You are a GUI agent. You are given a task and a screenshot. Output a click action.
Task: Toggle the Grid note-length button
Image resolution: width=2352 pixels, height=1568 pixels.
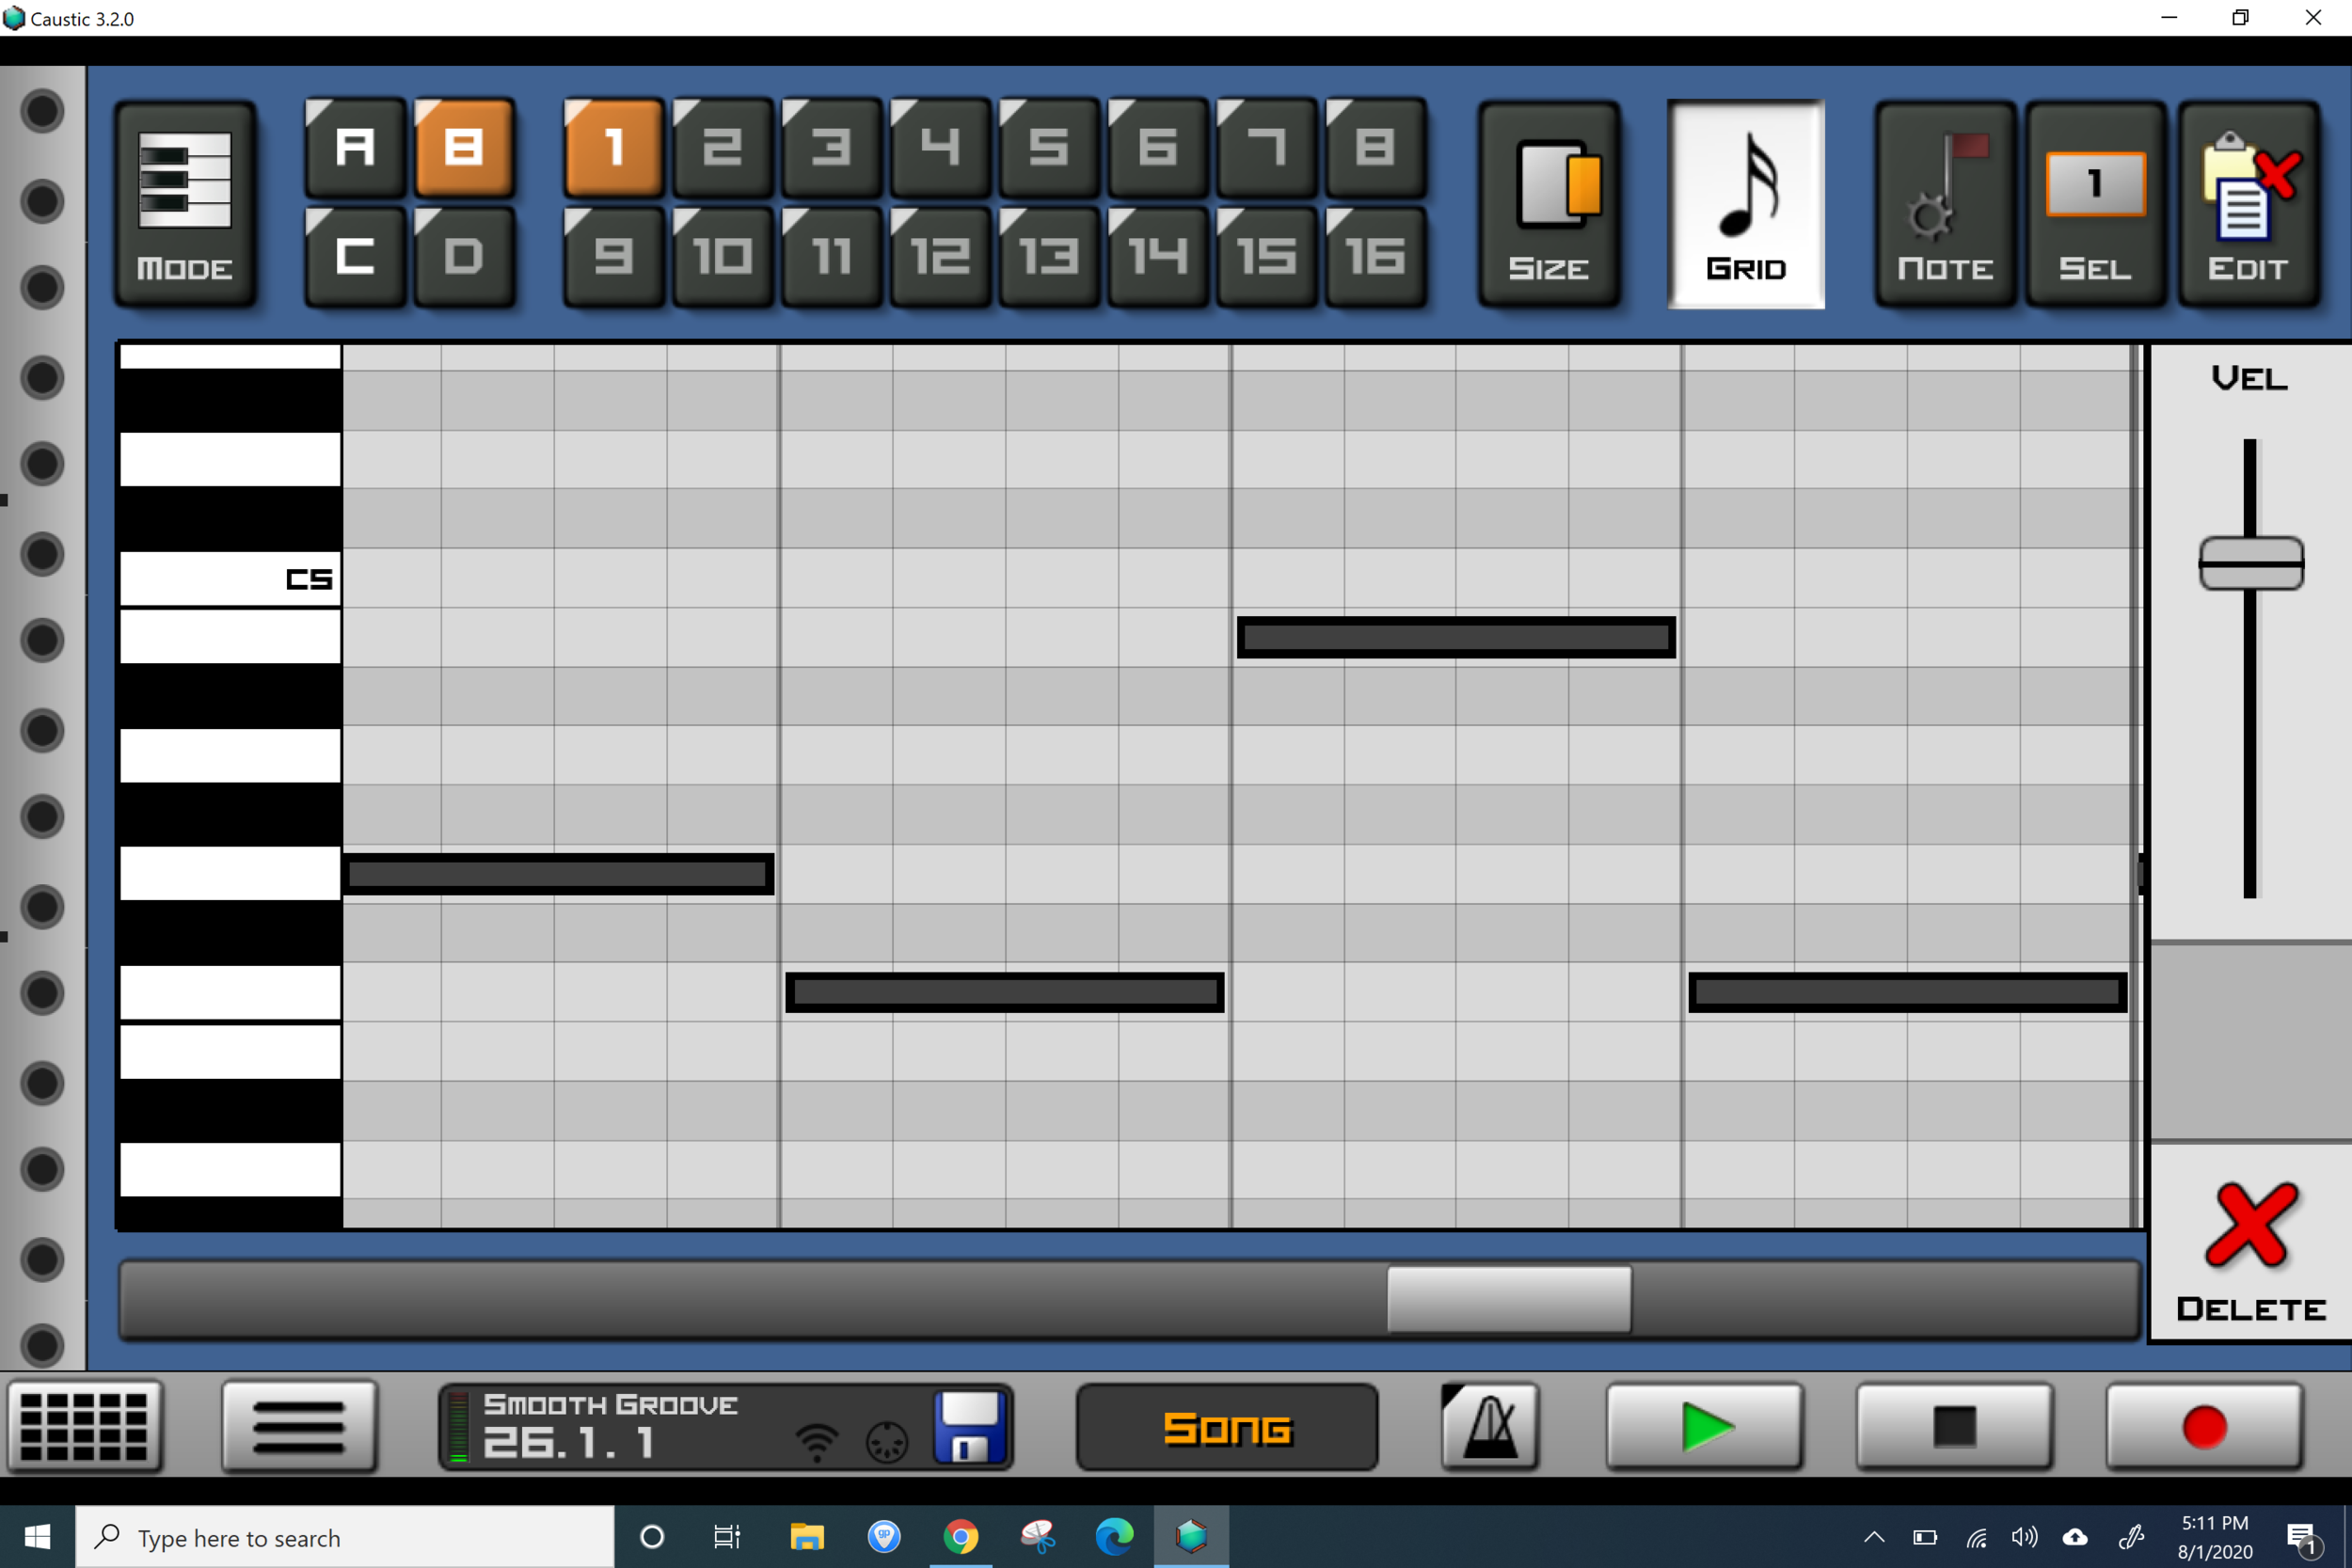(1745, 204)
